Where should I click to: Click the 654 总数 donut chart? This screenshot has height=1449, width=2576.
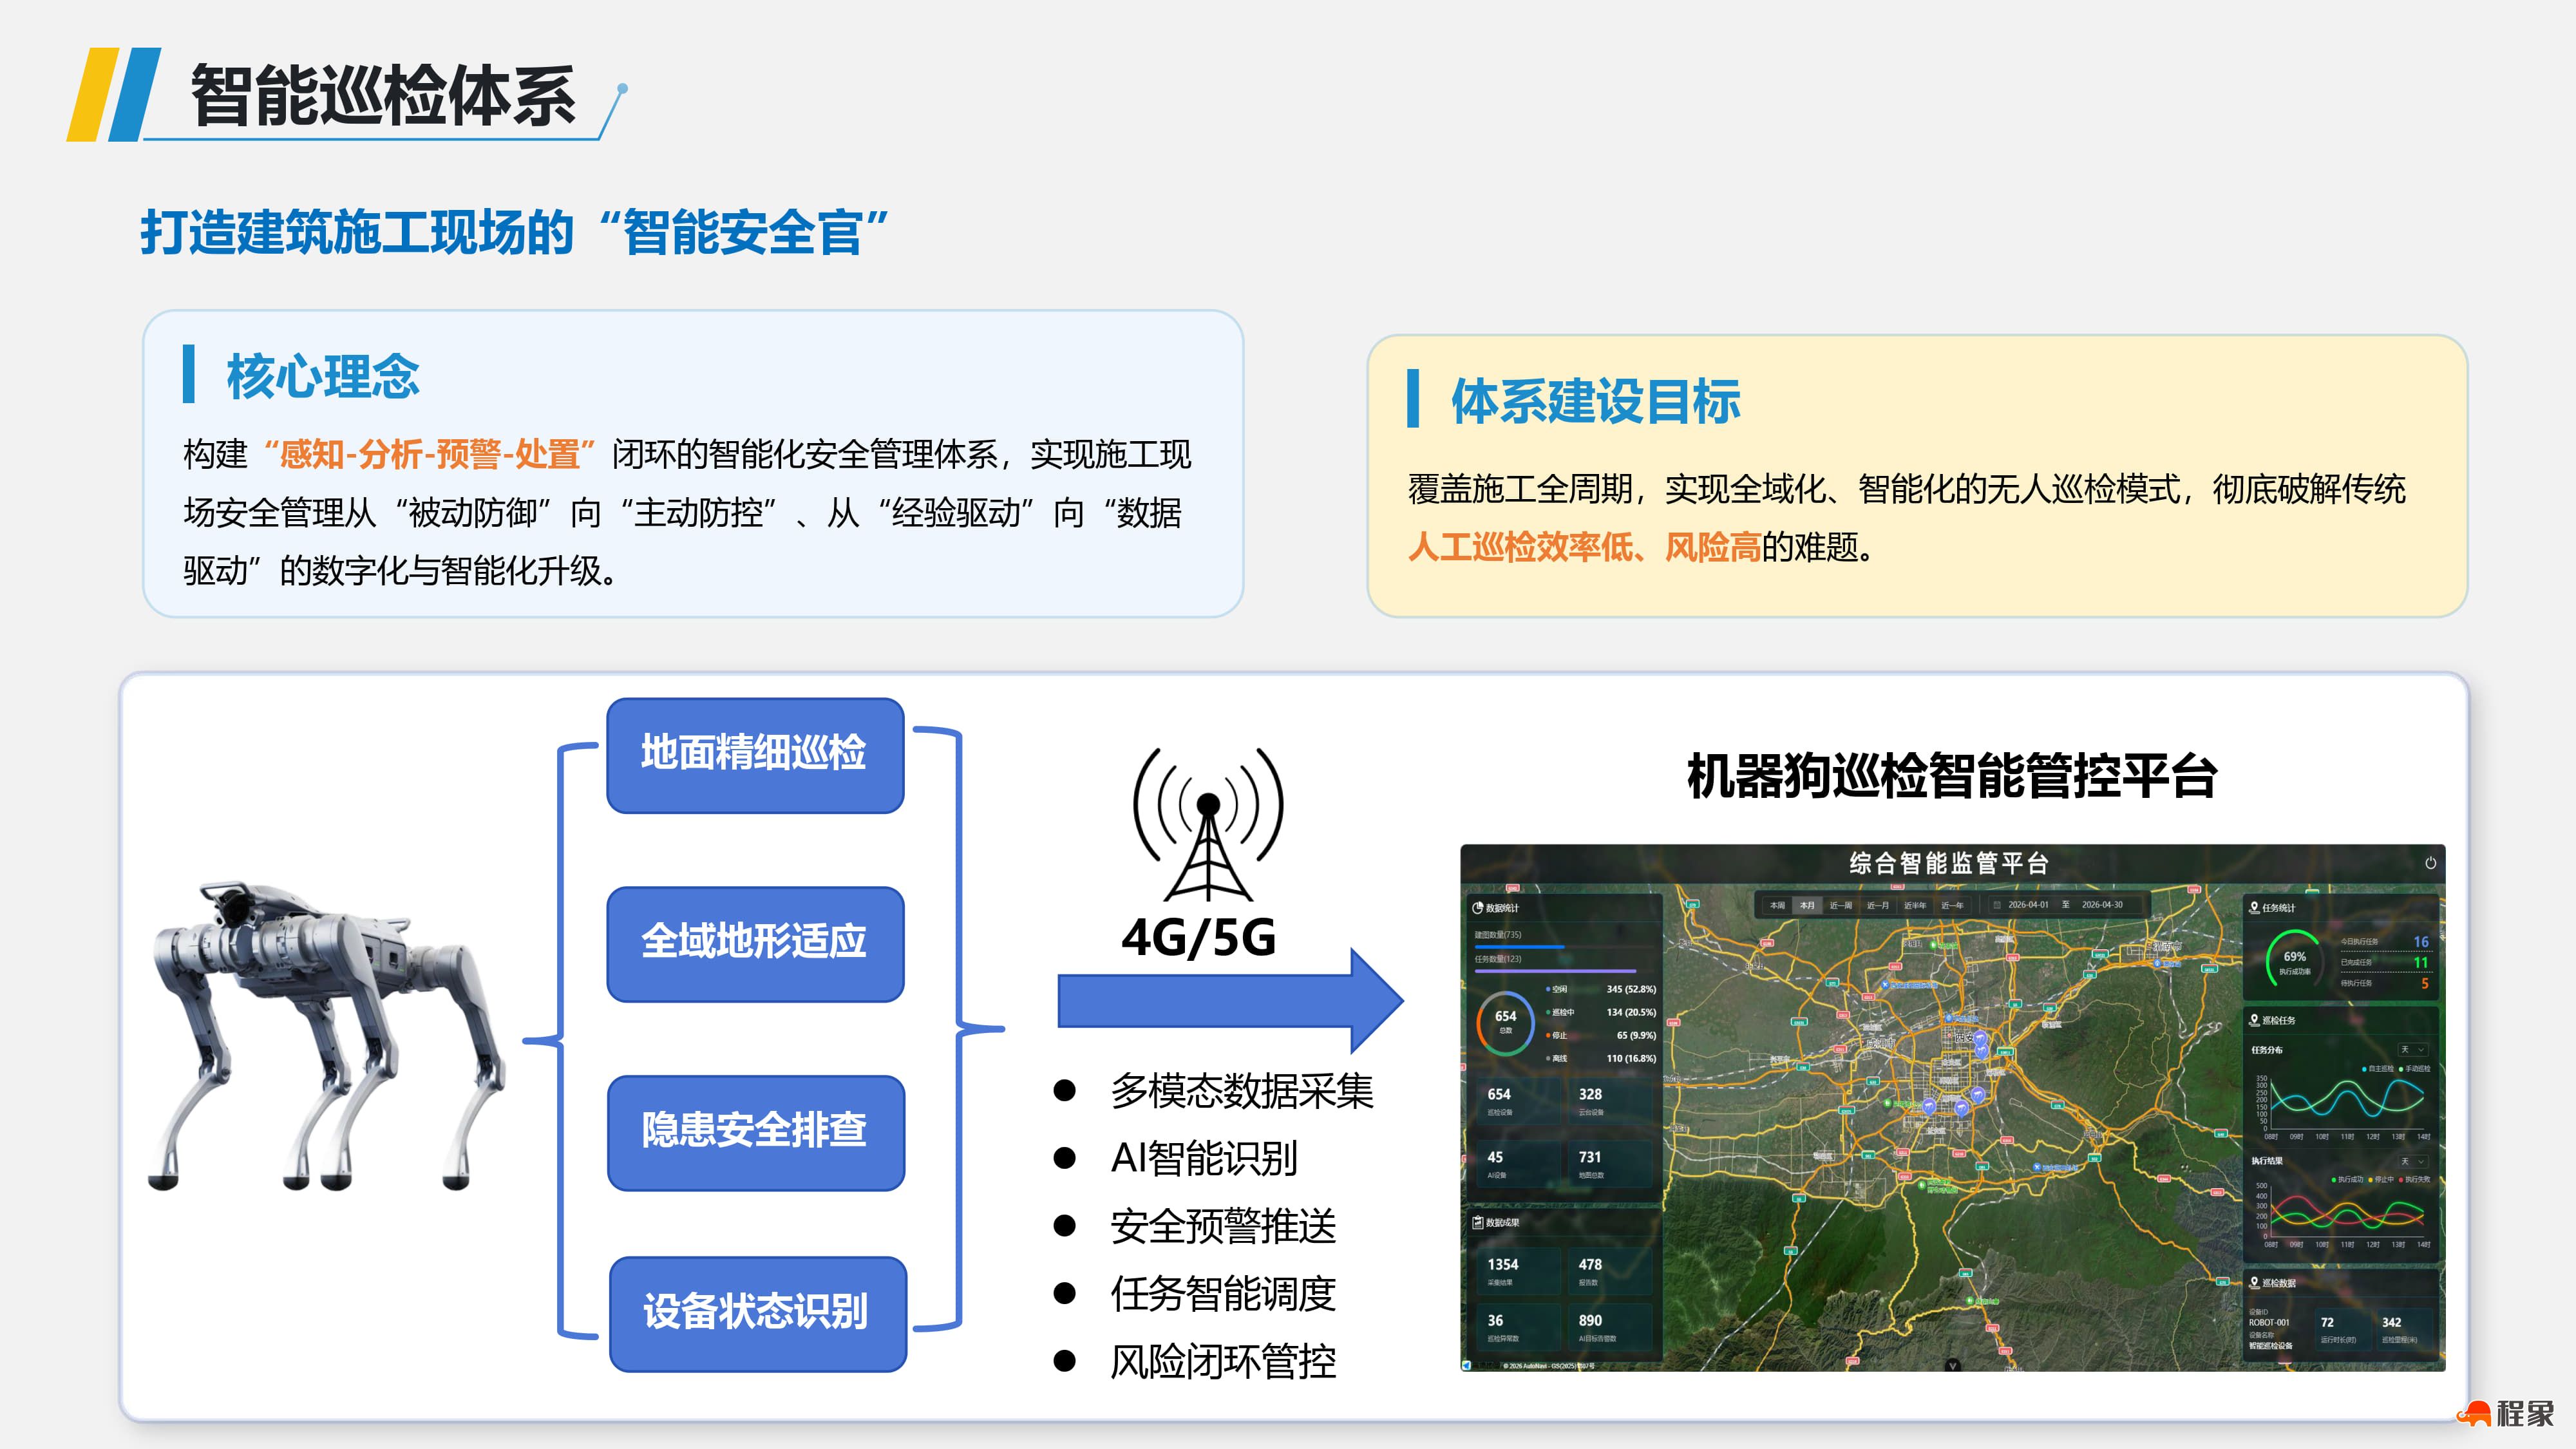pos(1505,1022)
